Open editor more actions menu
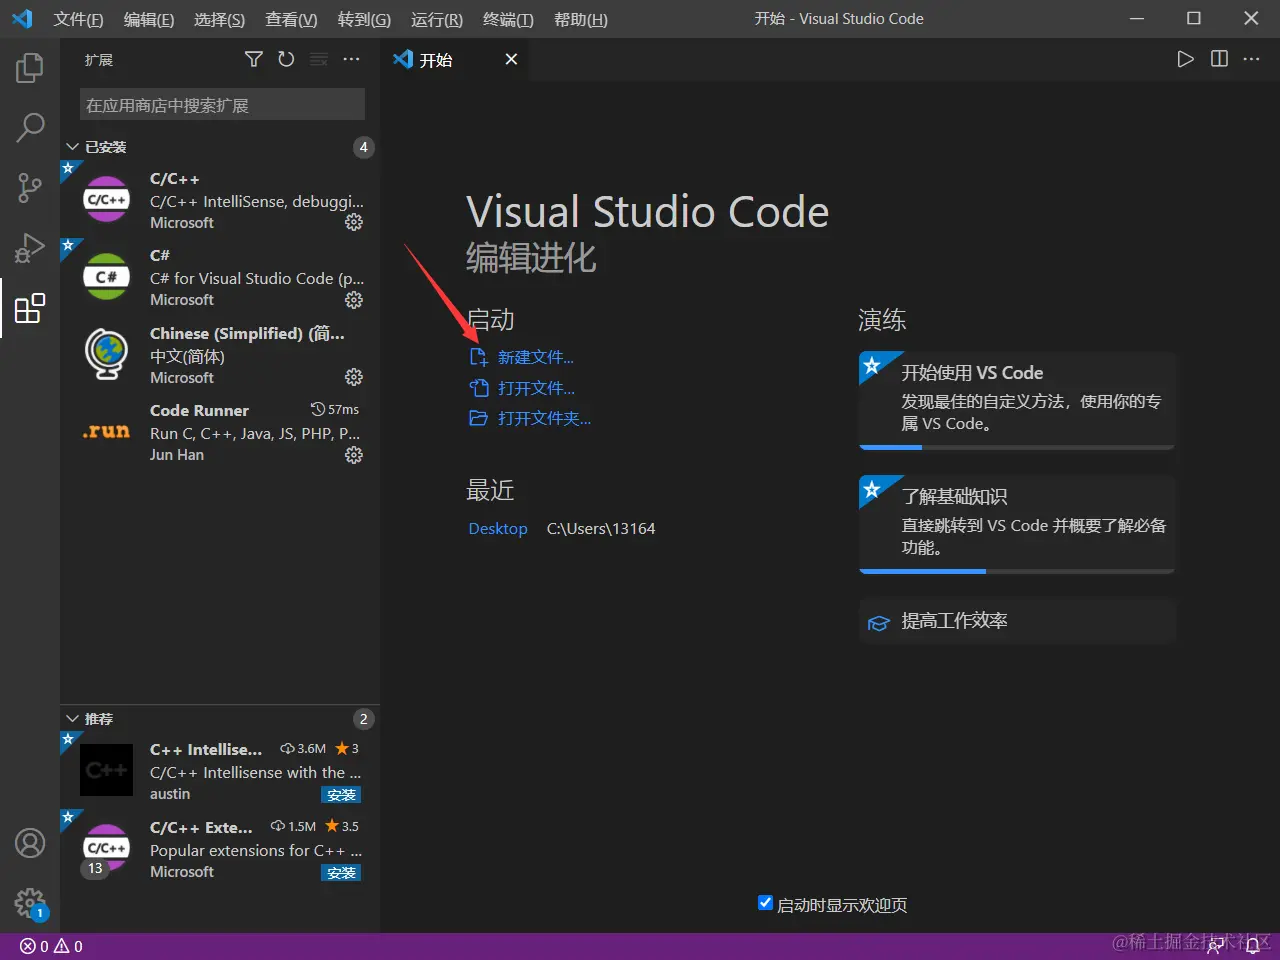The height and width of the screenshot is (960, 1280). coord(1251,59)
